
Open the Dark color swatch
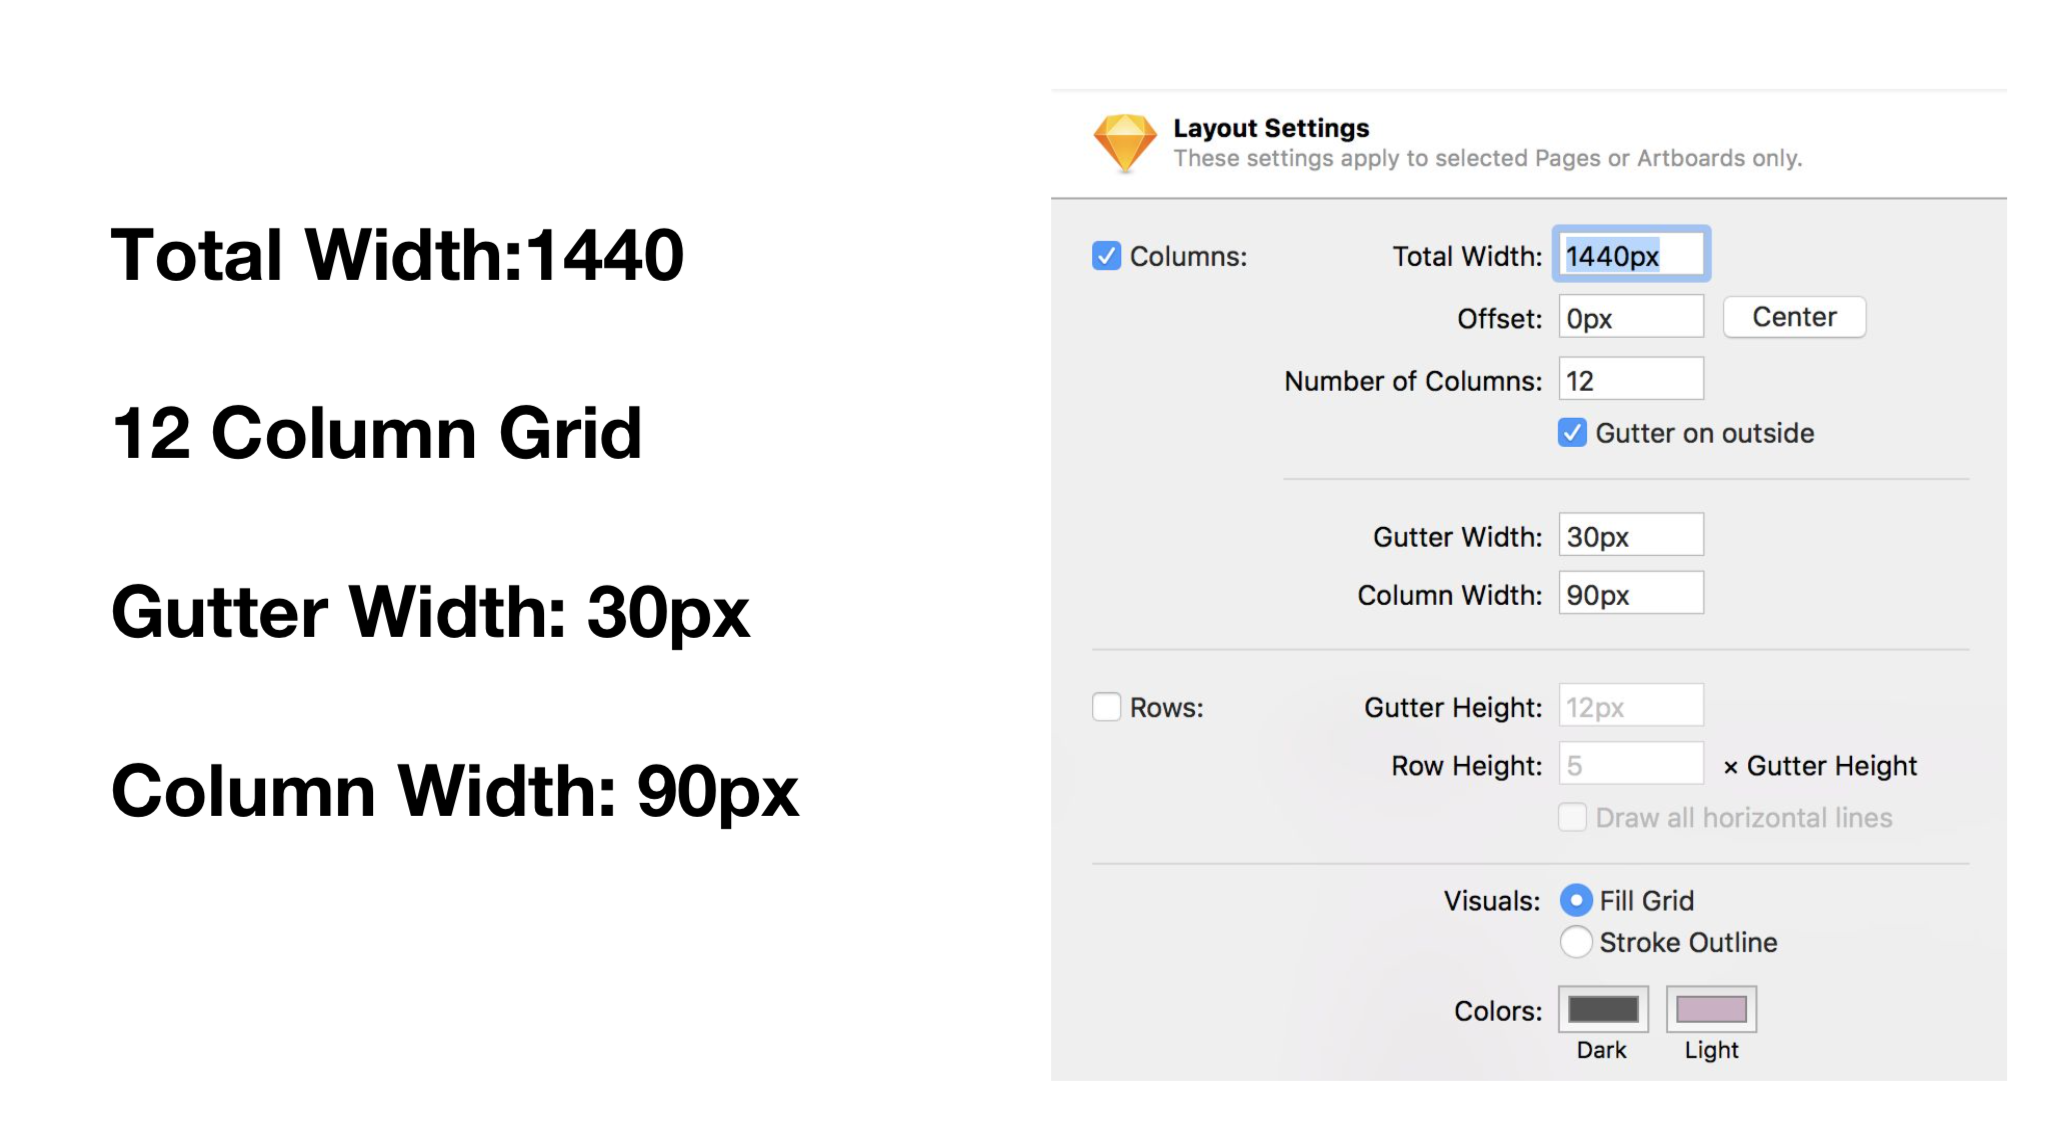[x=1603, y=1010]
